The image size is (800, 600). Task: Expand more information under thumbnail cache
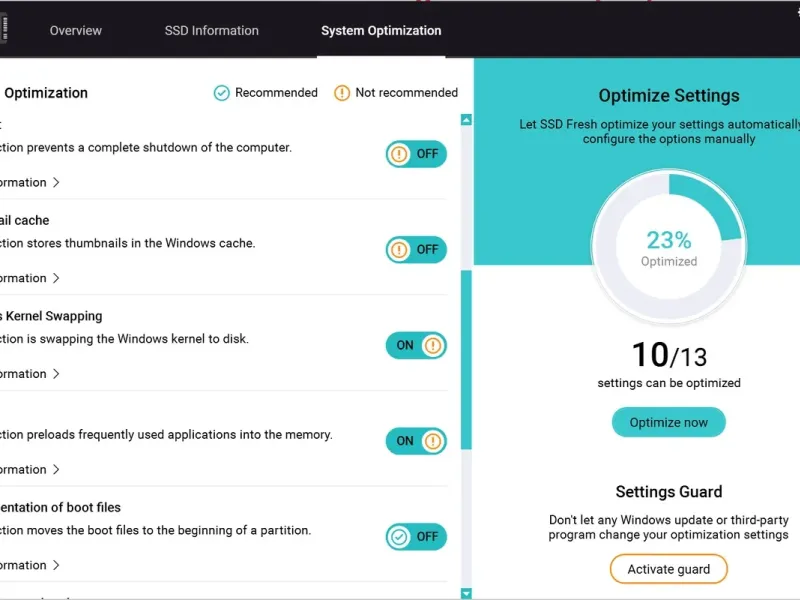[x=30, y=278]
